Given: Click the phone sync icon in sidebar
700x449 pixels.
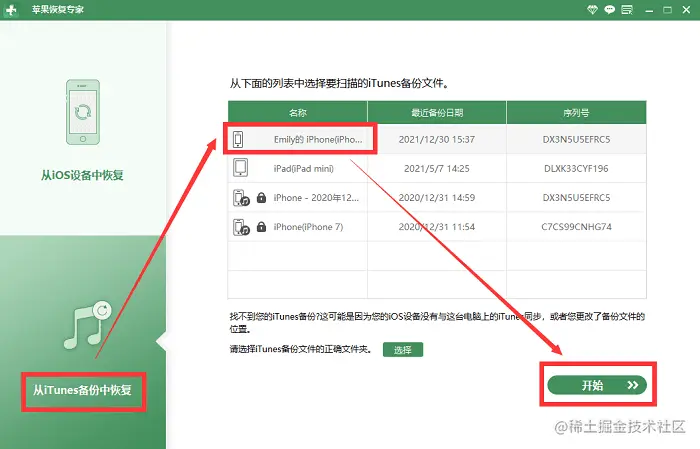Looking at the screenshot, I should [83, 112].
